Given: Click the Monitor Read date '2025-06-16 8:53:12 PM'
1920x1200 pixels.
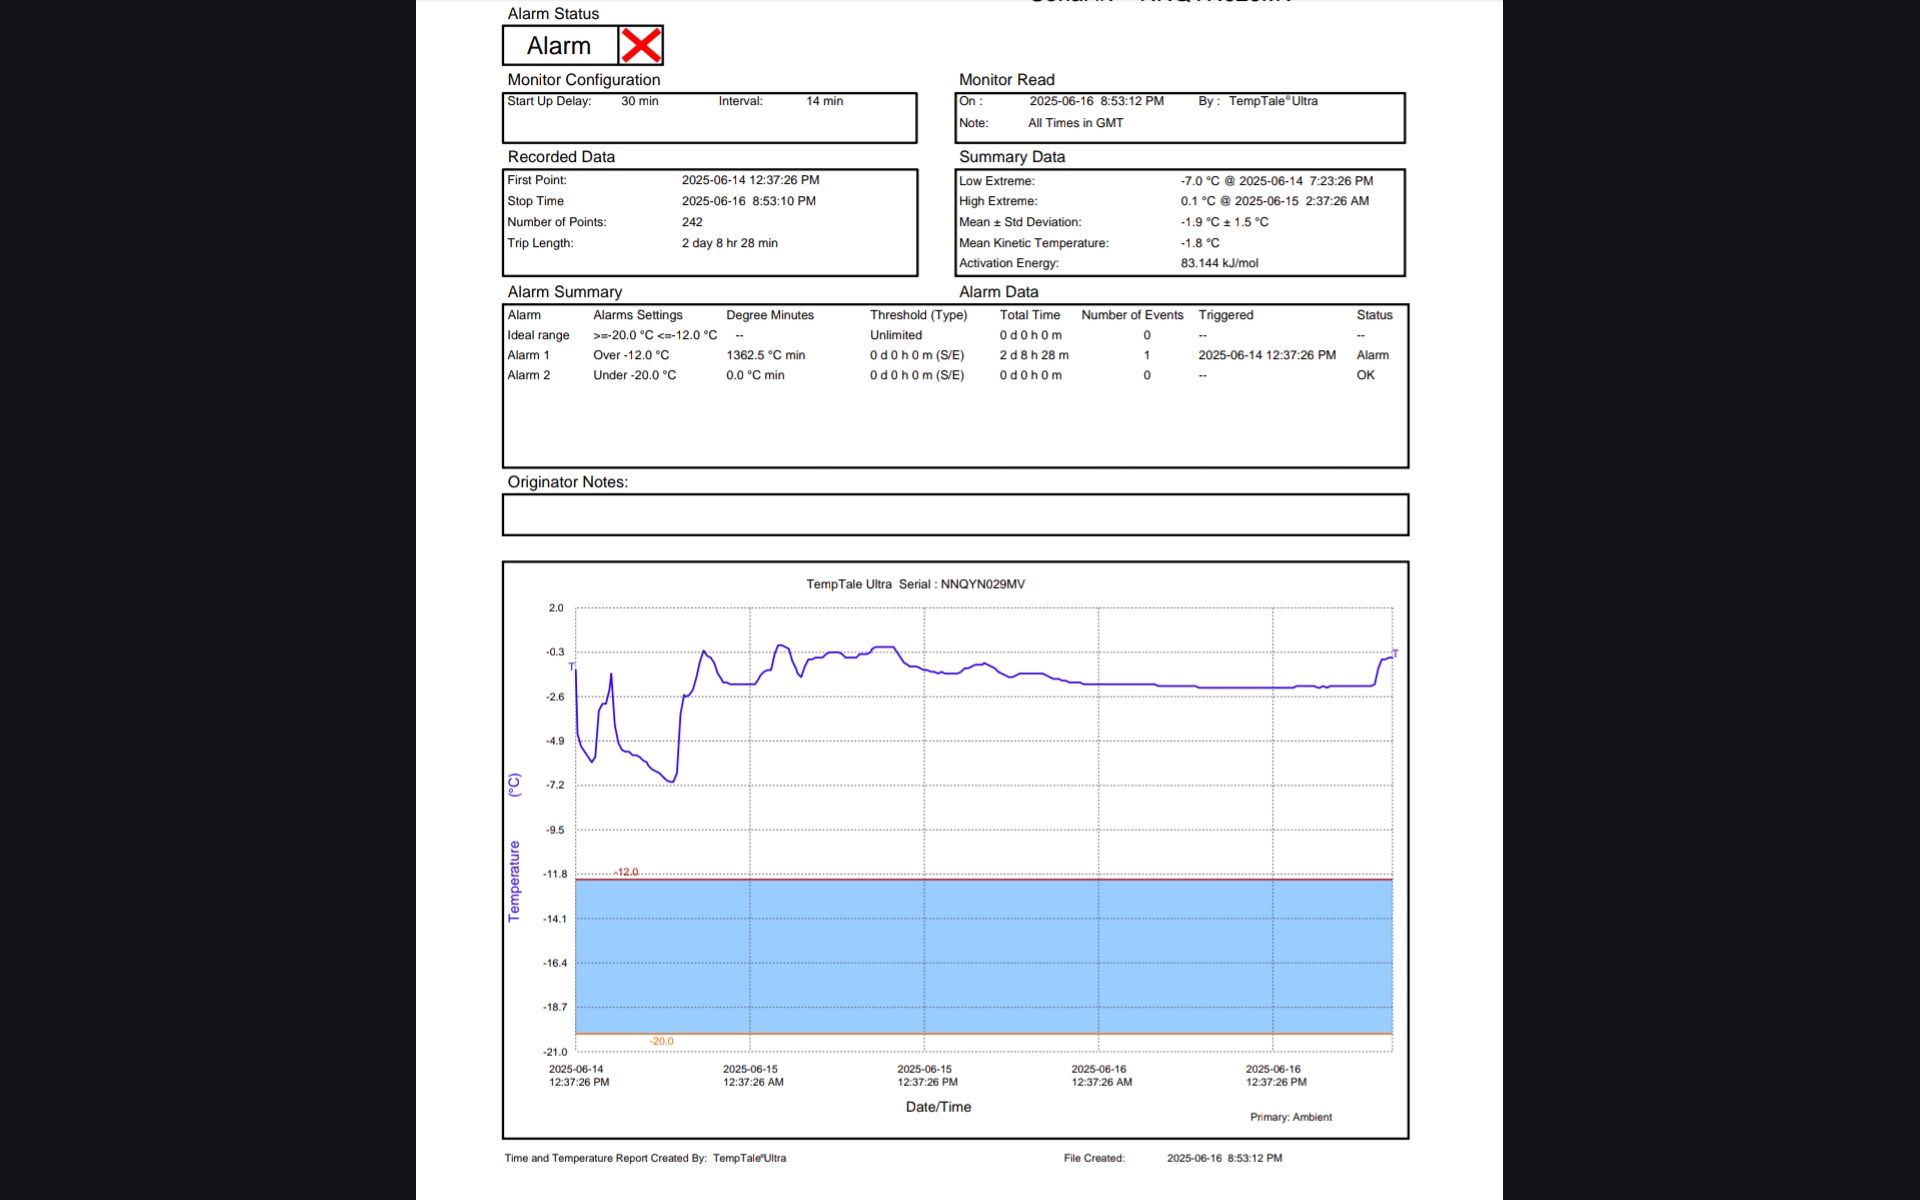Looking at the screenshot, I should [1097, 101].
